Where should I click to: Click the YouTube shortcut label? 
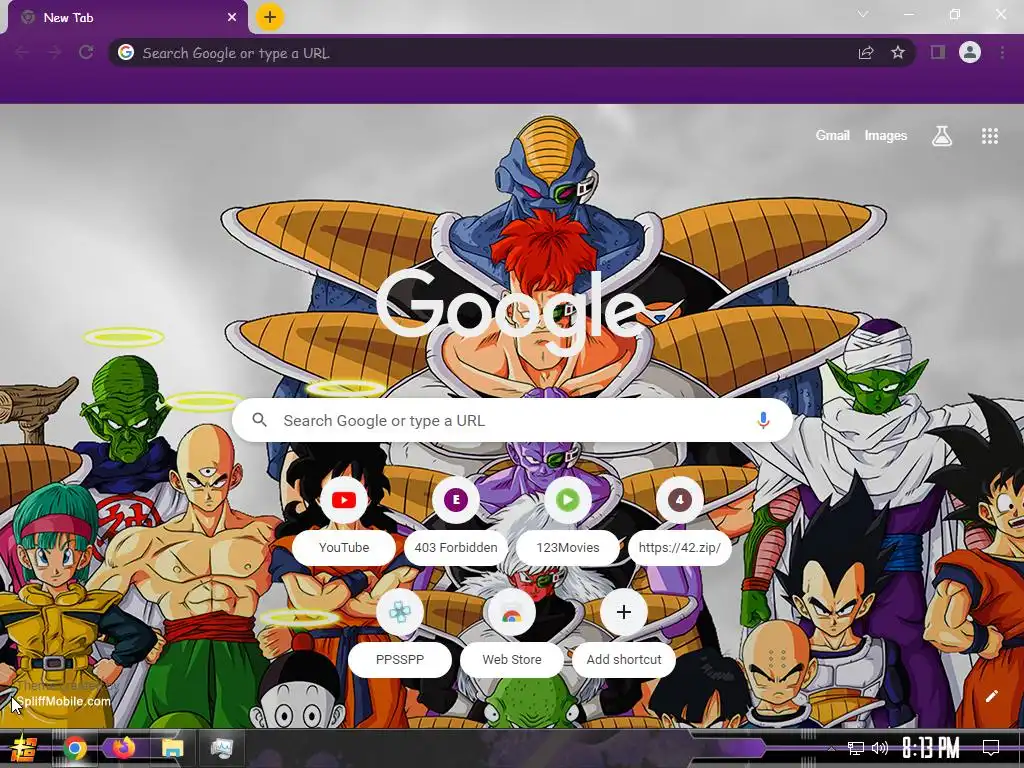[344, 547]
